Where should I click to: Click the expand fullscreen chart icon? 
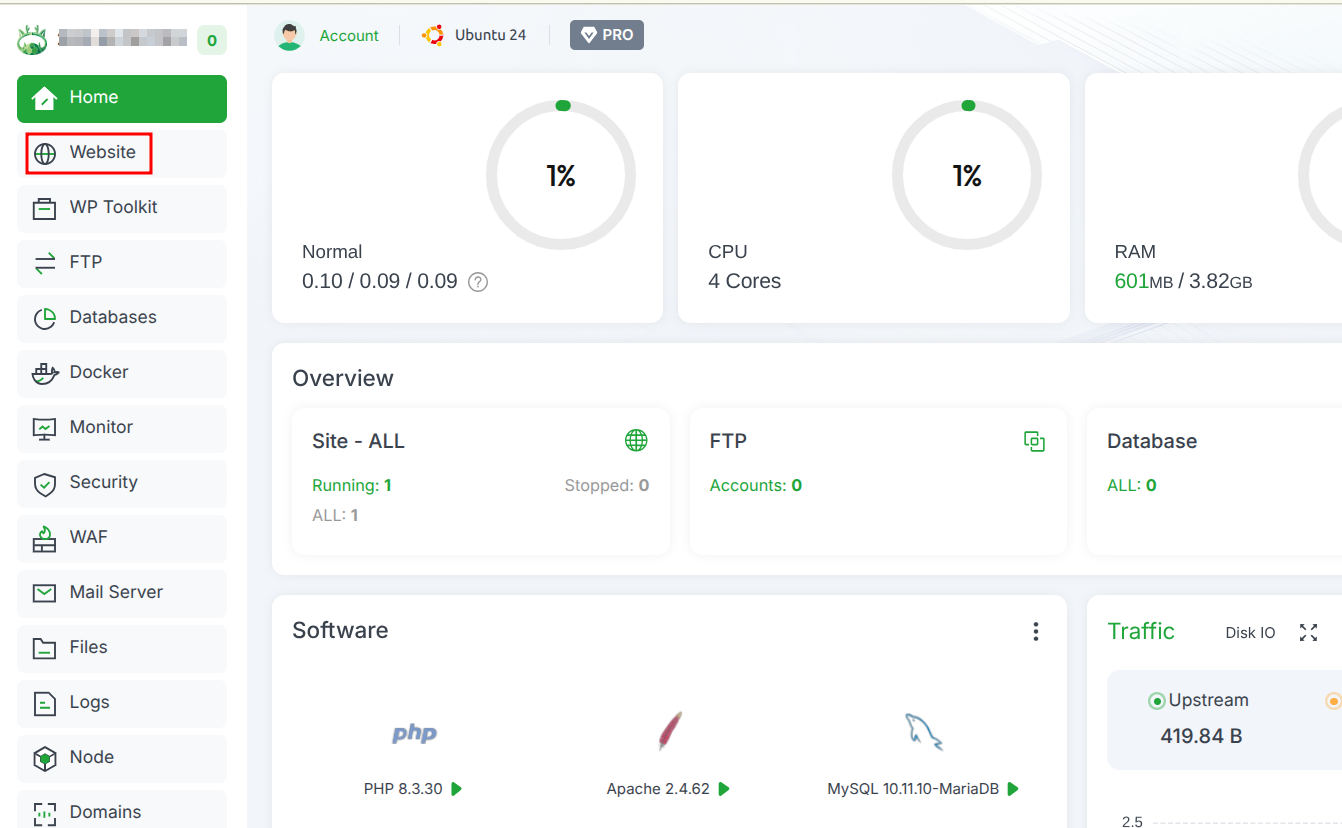click(x=1308, y=632)
